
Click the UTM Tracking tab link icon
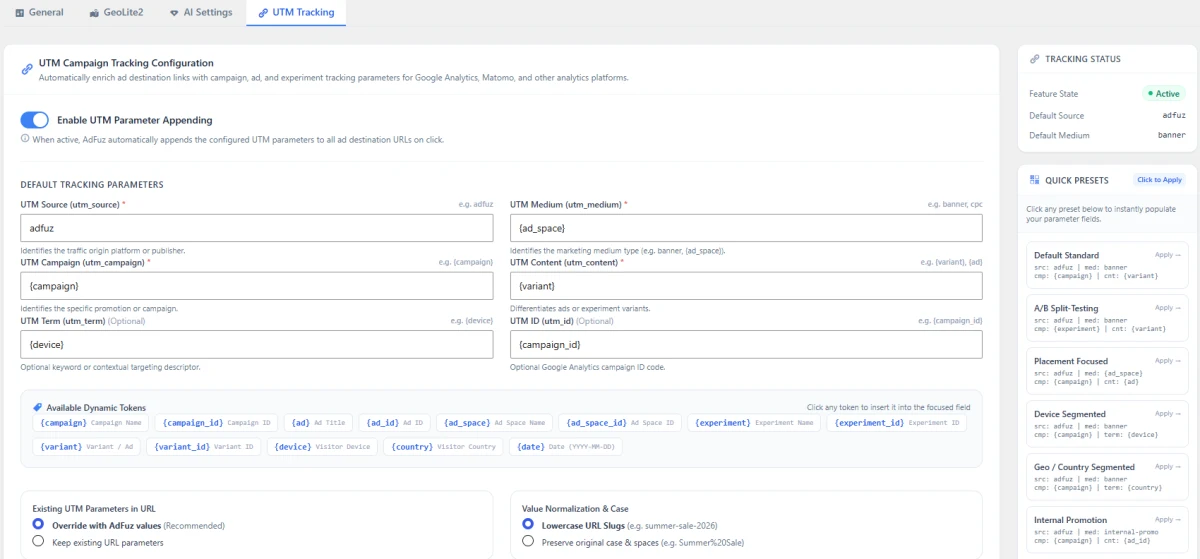[263, 13]
